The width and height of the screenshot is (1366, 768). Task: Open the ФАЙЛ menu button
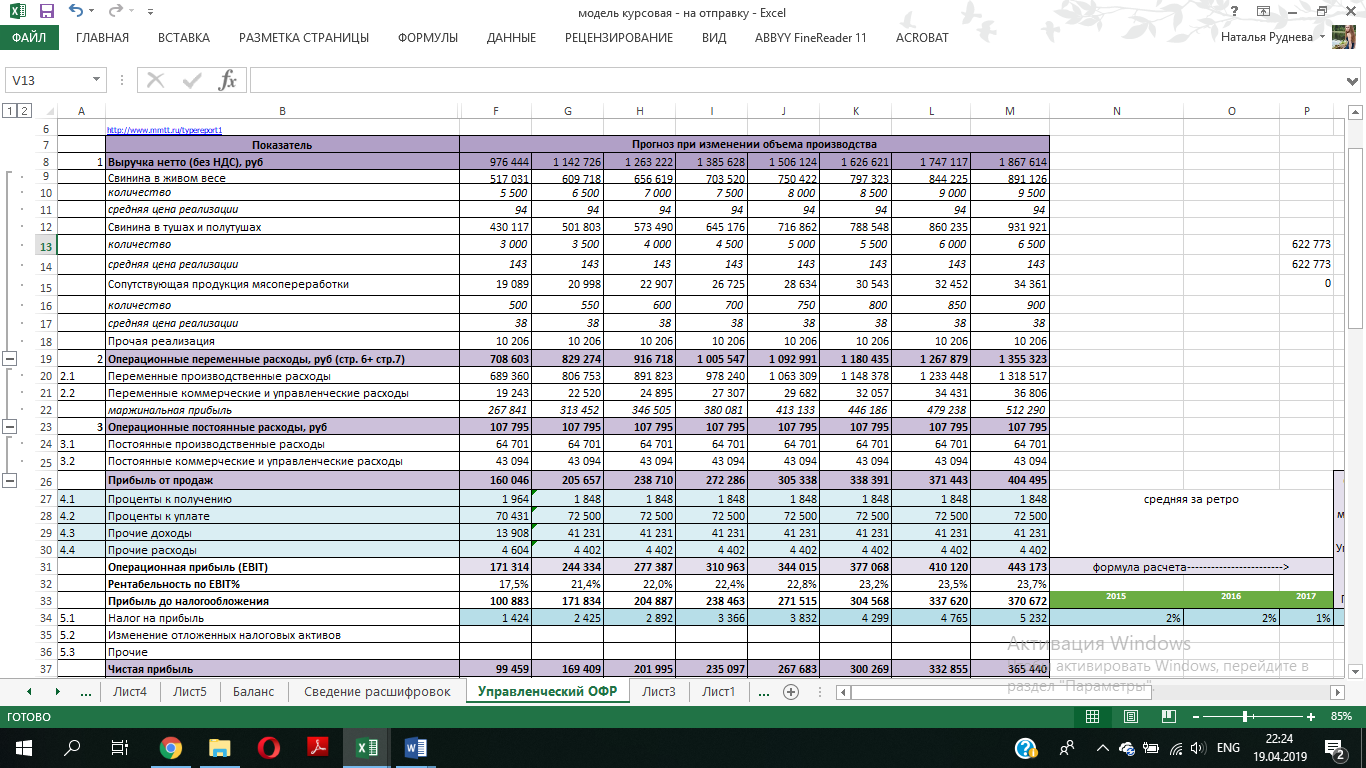[29, 38]
